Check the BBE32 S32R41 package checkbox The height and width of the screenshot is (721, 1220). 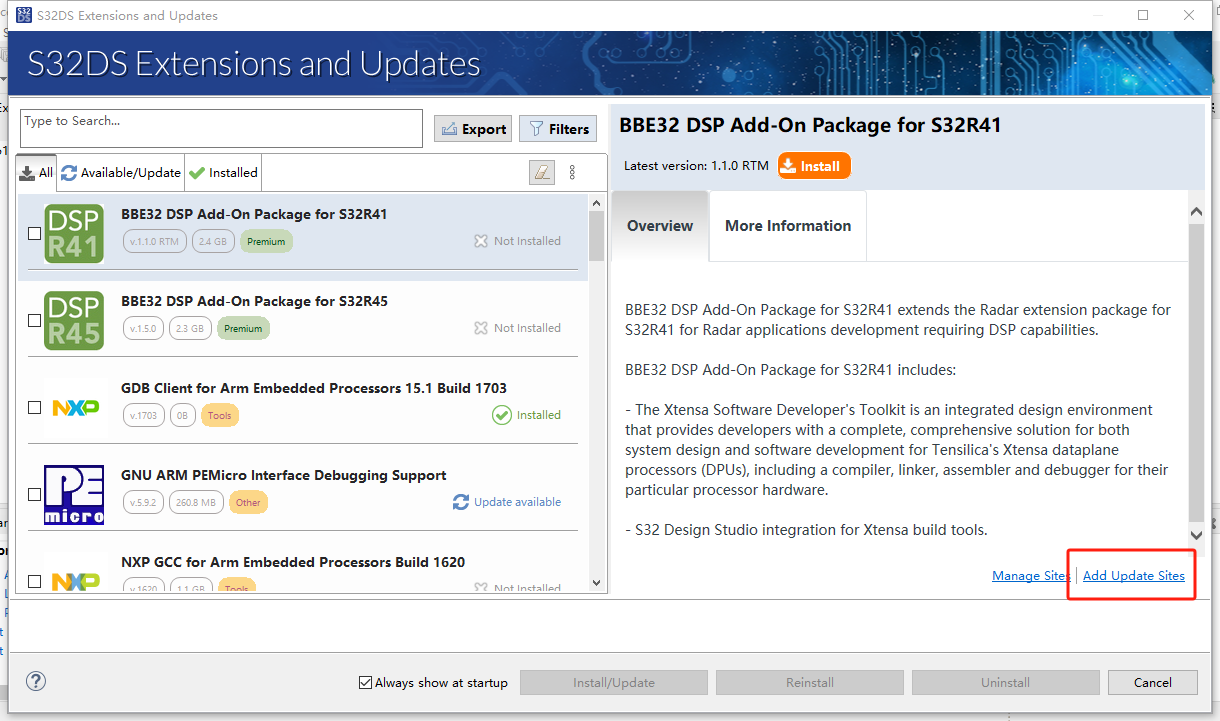pos(34,233)
